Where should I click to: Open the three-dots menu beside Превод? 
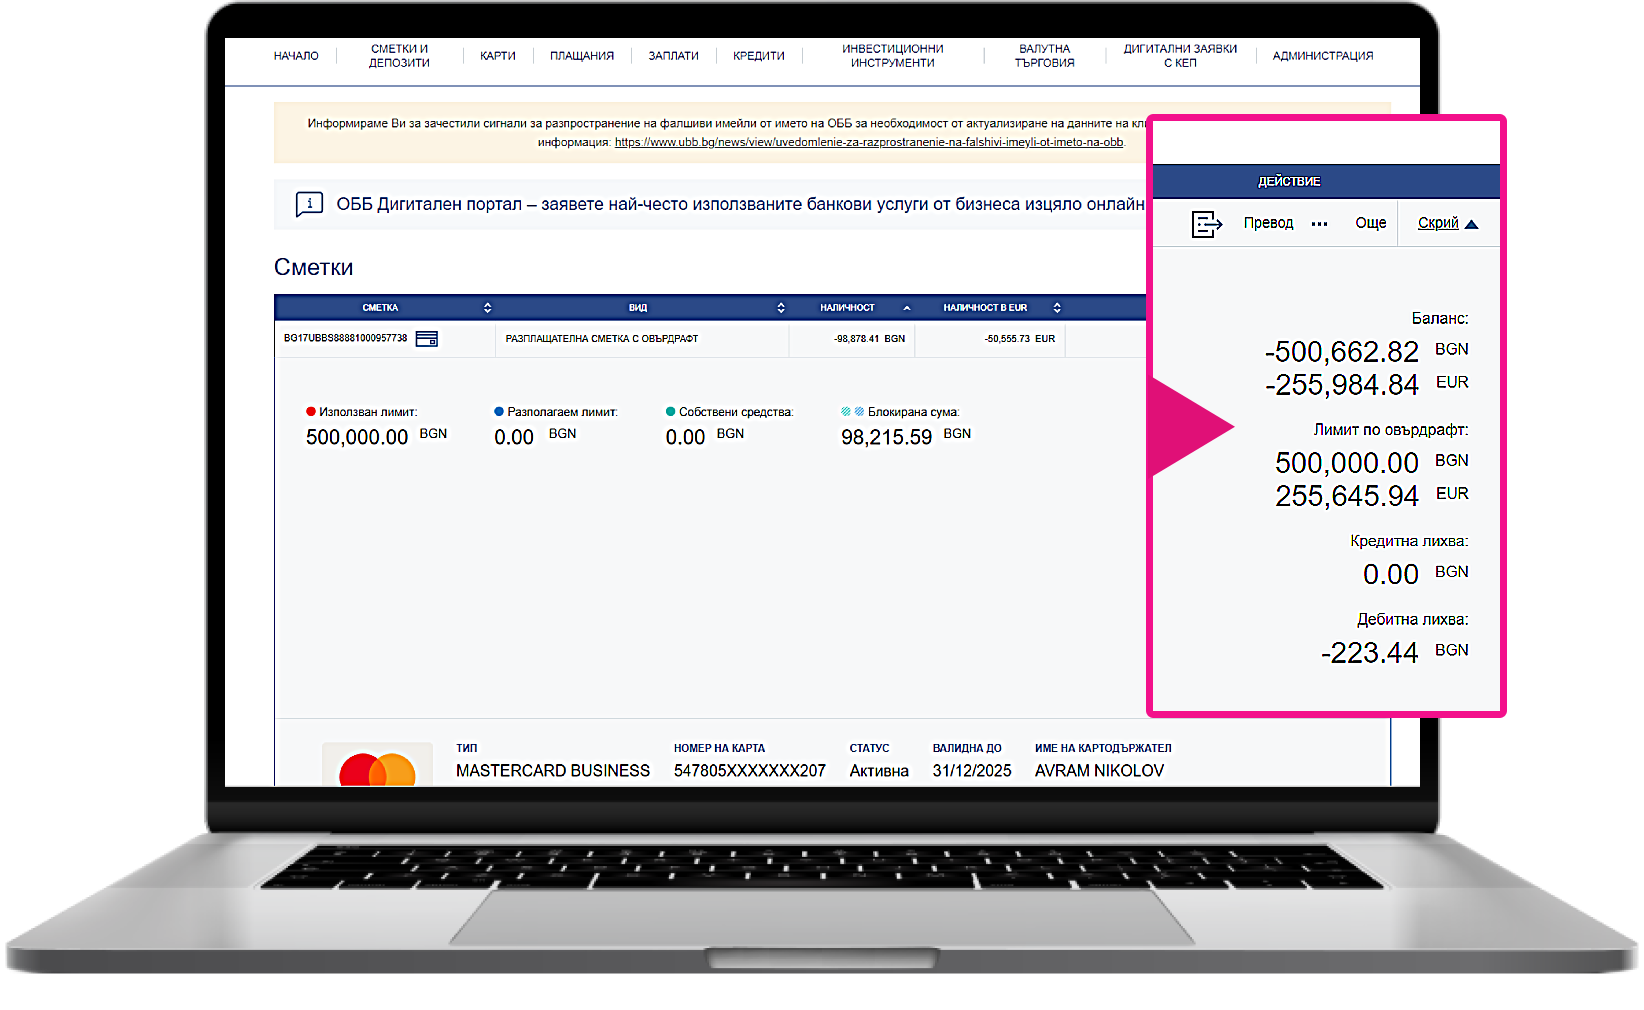point(1320,224)
